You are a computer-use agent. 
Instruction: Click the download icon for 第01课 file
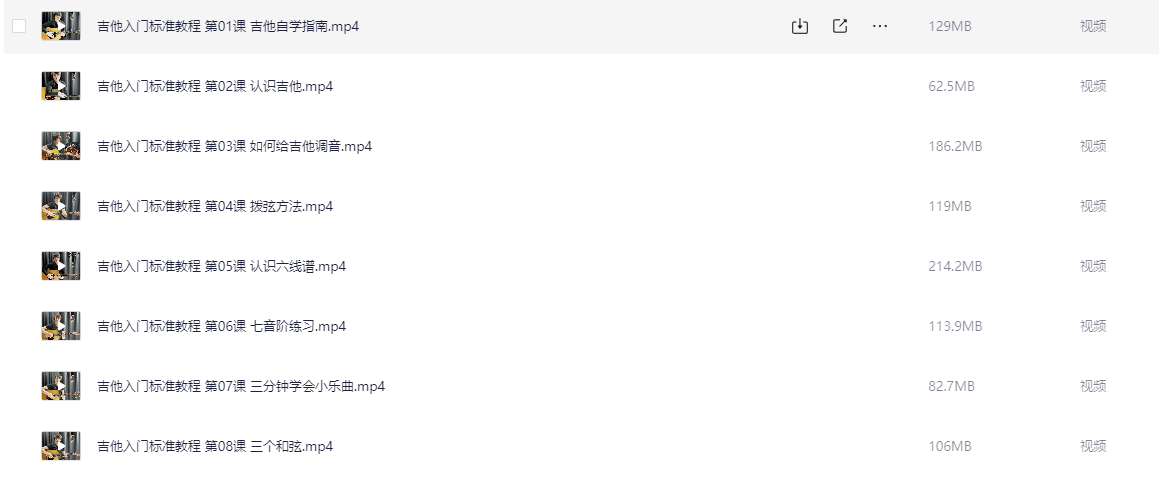tap(800, 27)
